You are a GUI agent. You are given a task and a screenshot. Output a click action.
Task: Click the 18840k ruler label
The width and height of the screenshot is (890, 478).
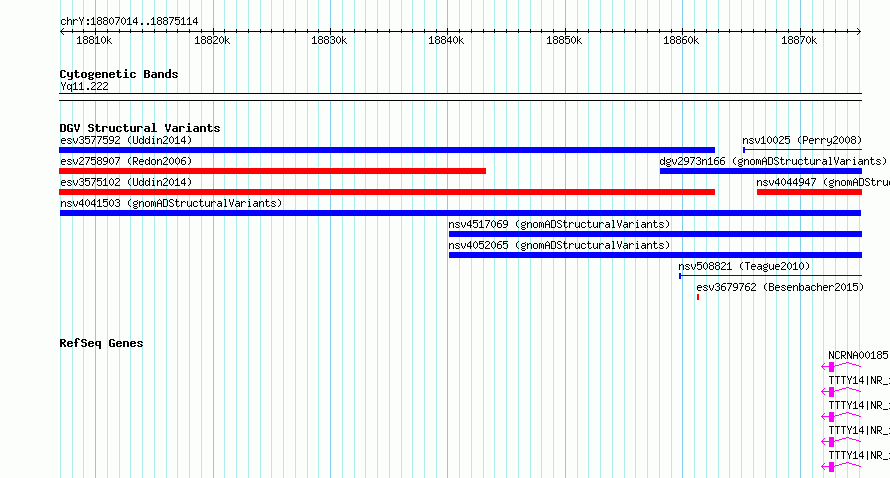tap(446, 40)
